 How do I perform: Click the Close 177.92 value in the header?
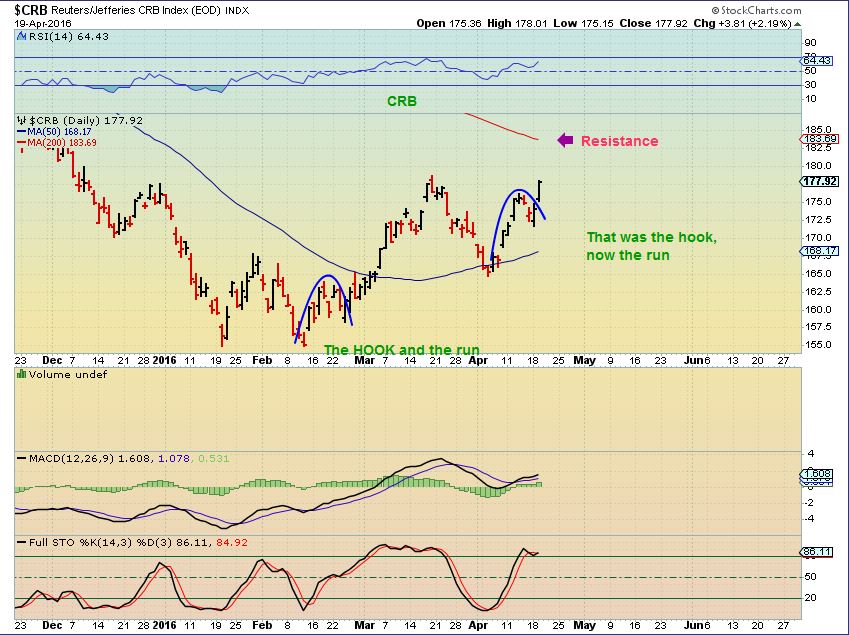(x=654, y=23)
